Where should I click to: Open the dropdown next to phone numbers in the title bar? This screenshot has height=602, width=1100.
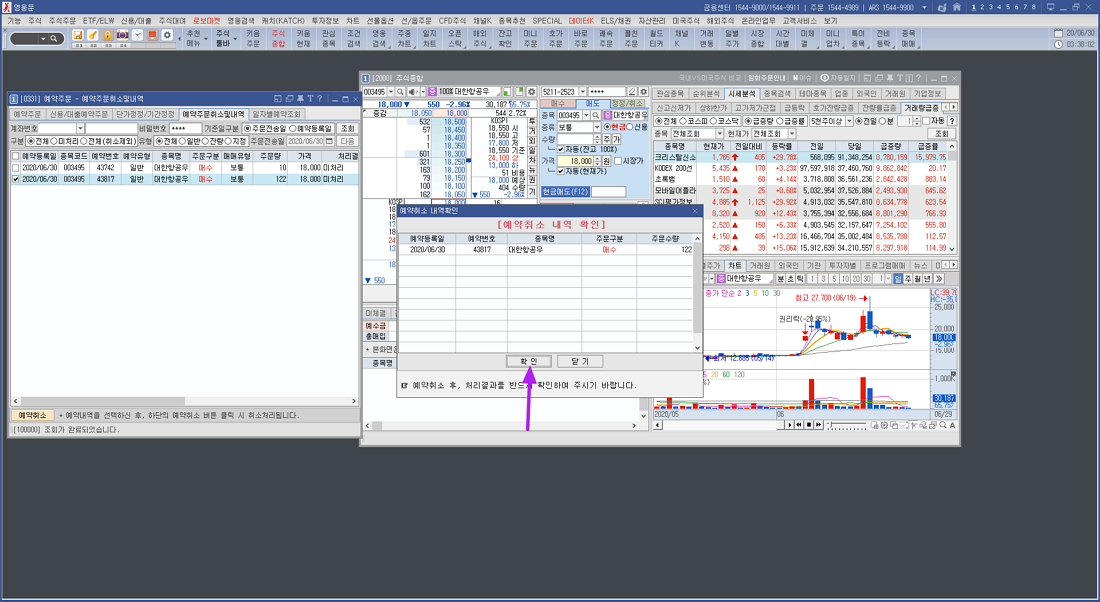click(x=925, y=7)
